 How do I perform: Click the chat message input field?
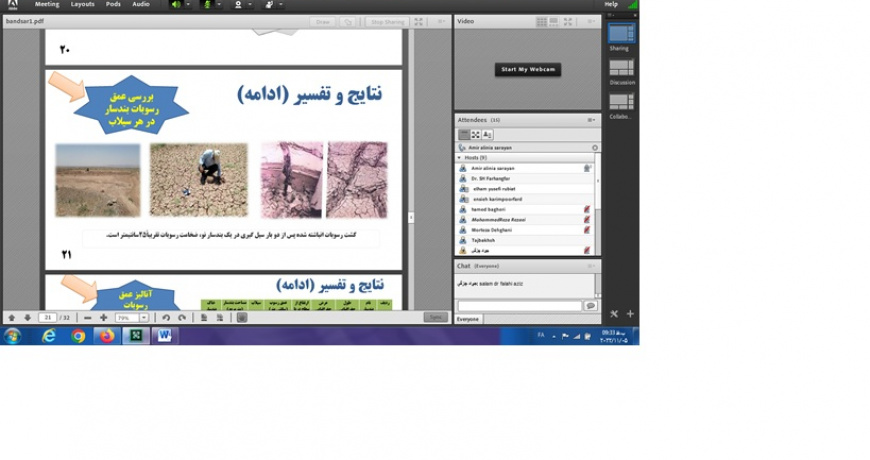(519, 306)
